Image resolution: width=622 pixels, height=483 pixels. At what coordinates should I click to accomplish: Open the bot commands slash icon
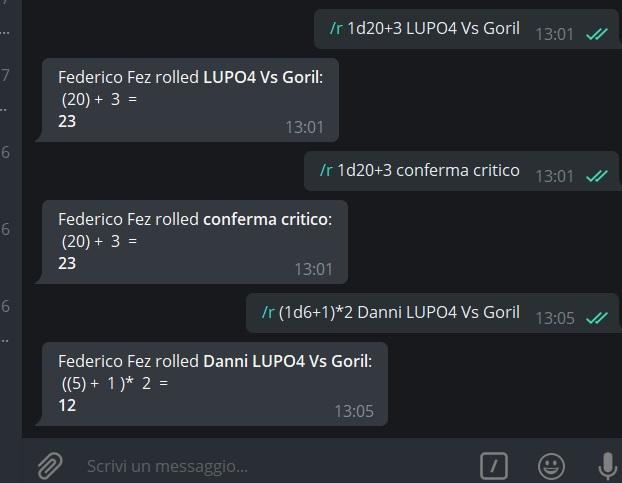tap(494, 466)
